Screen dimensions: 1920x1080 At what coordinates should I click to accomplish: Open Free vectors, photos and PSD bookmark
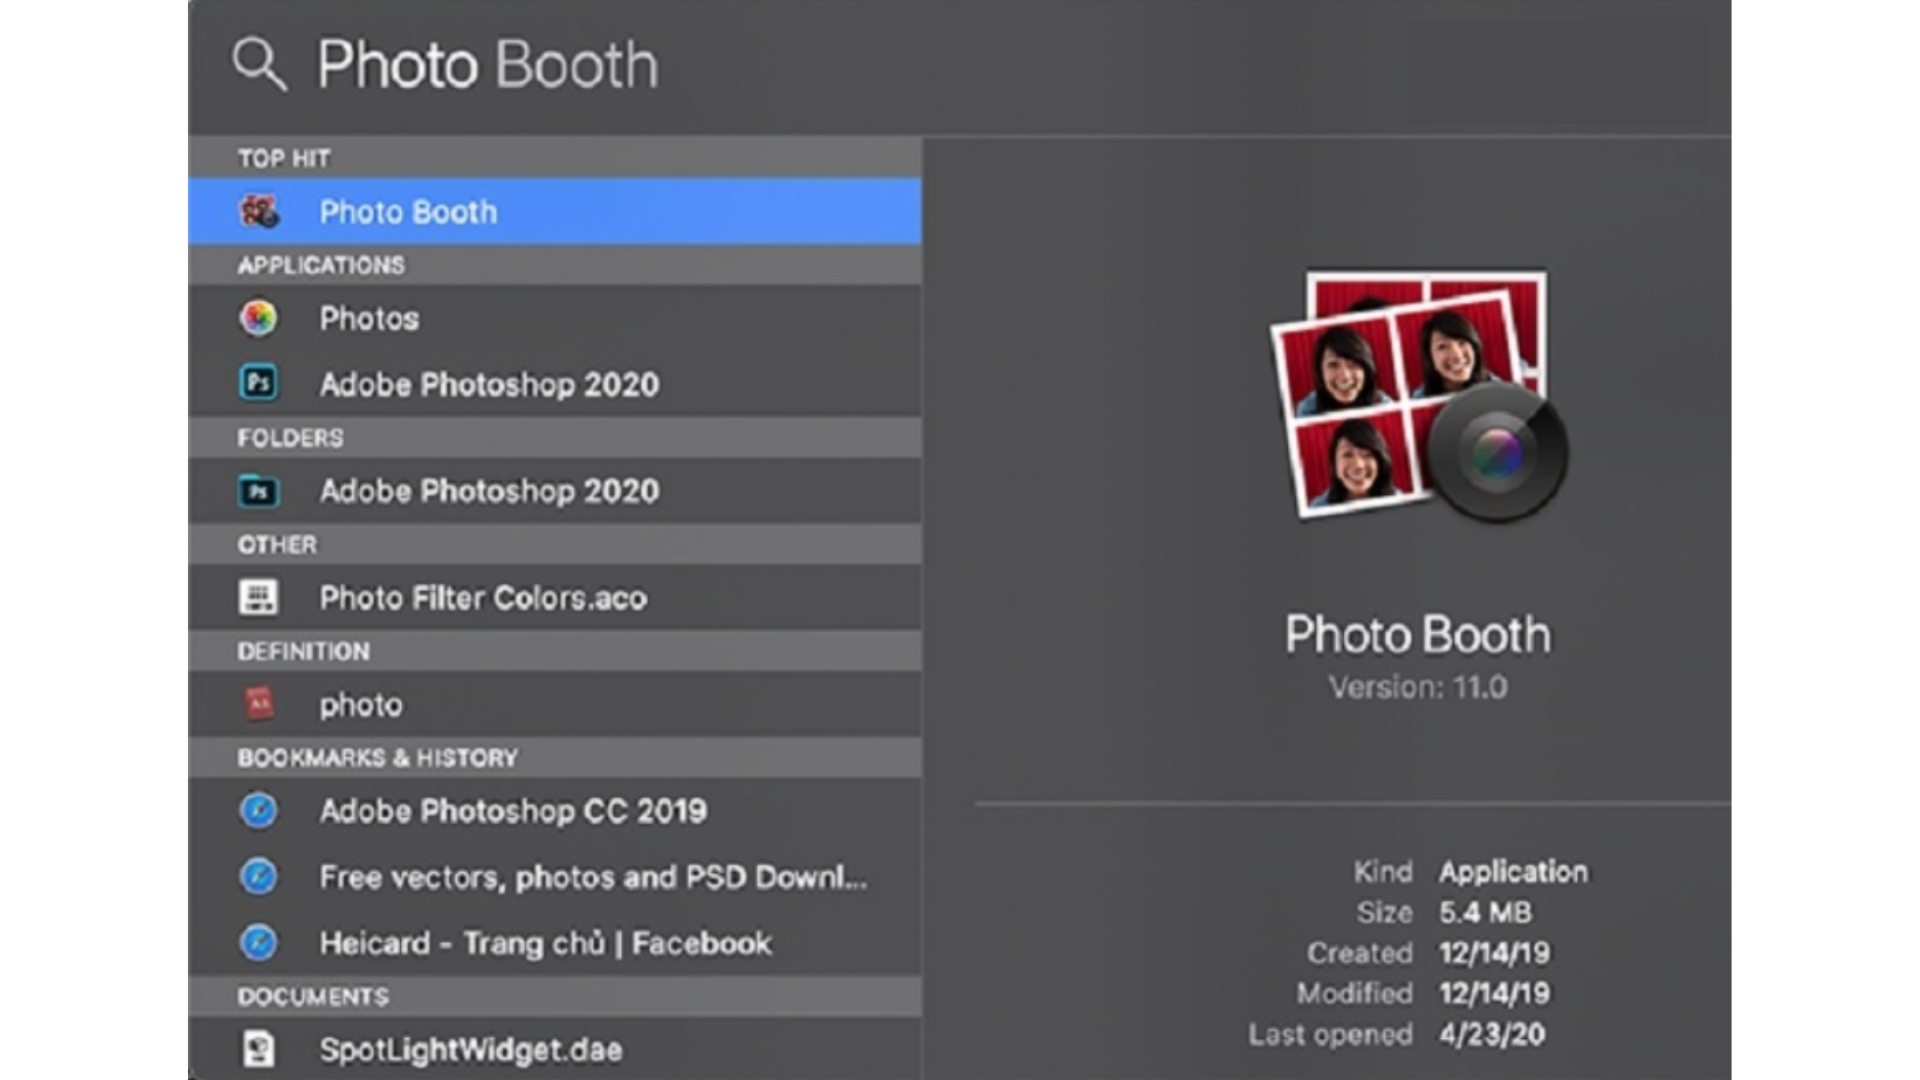point(555,877)
